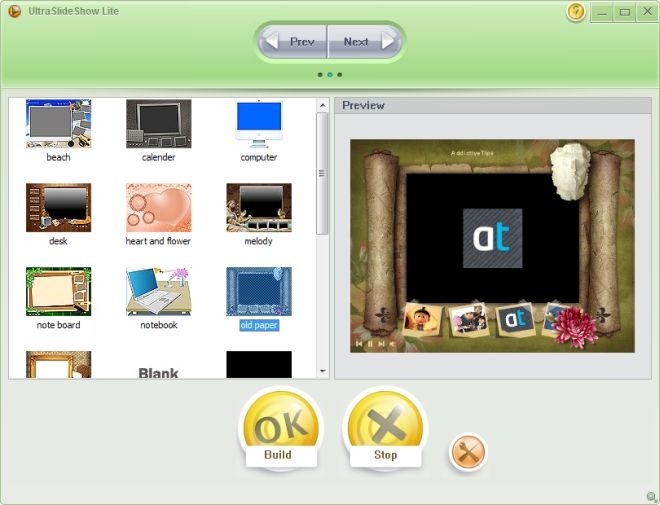Screen dimensions: 660x505
Task: Select the calender theme thumbnail
Action: click(x=159, y=124)
